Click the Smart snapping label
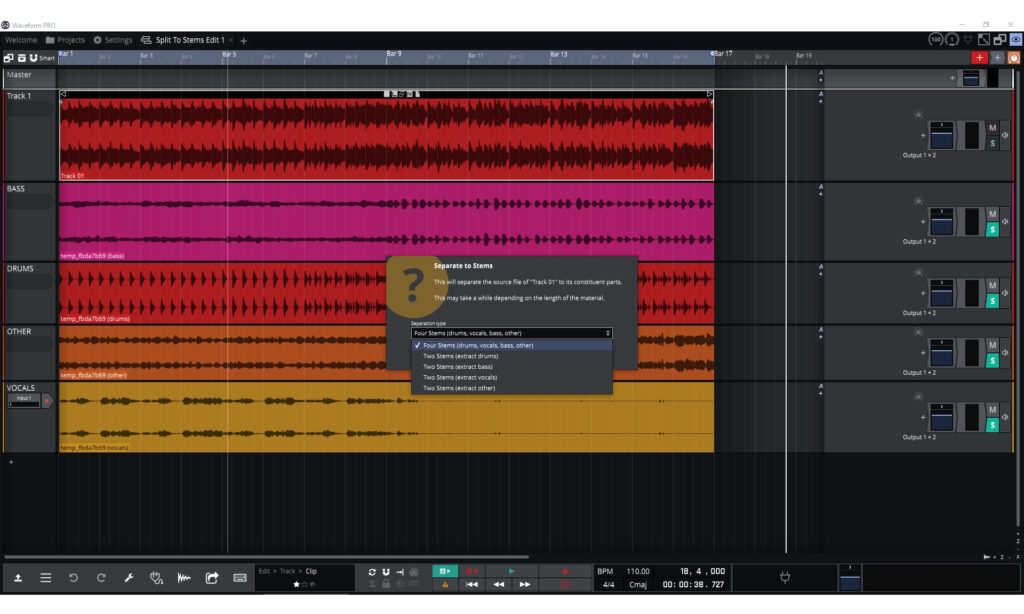The width and height of the screenshot is (1024, 614). click(x=47, y=58)
